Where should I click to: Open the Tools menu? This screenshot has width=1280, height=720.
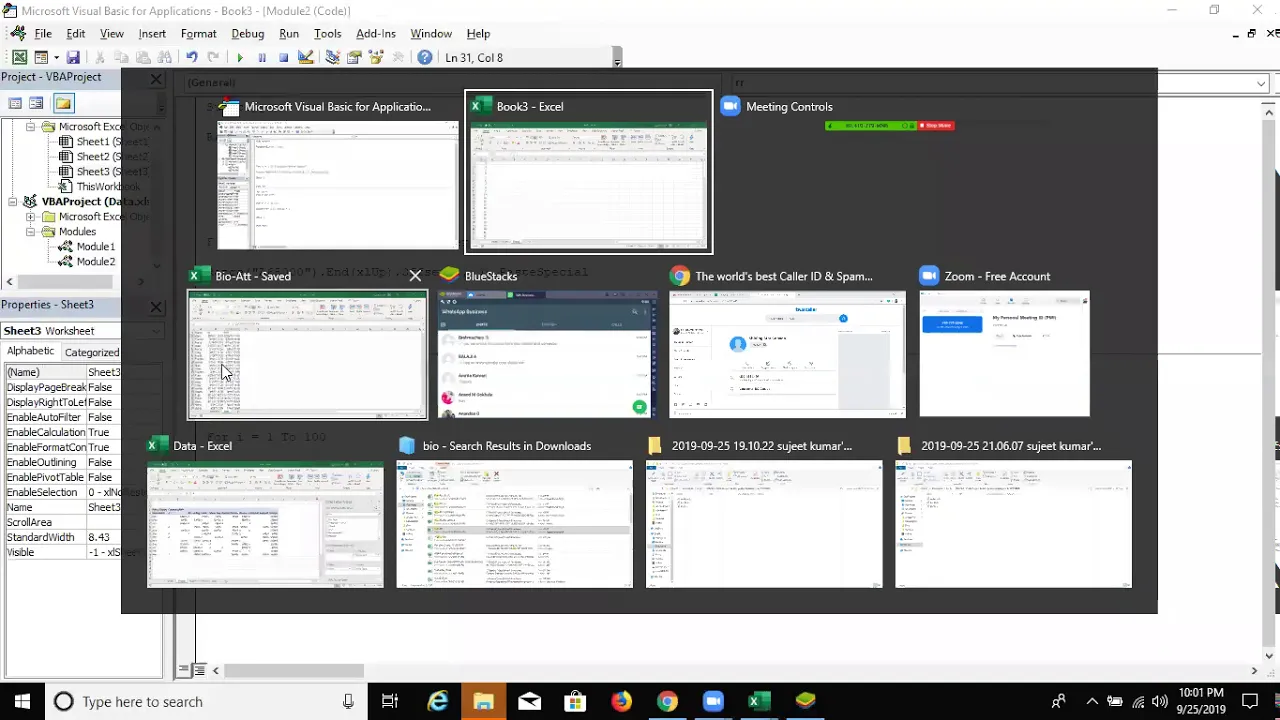(x=327, y=34)
